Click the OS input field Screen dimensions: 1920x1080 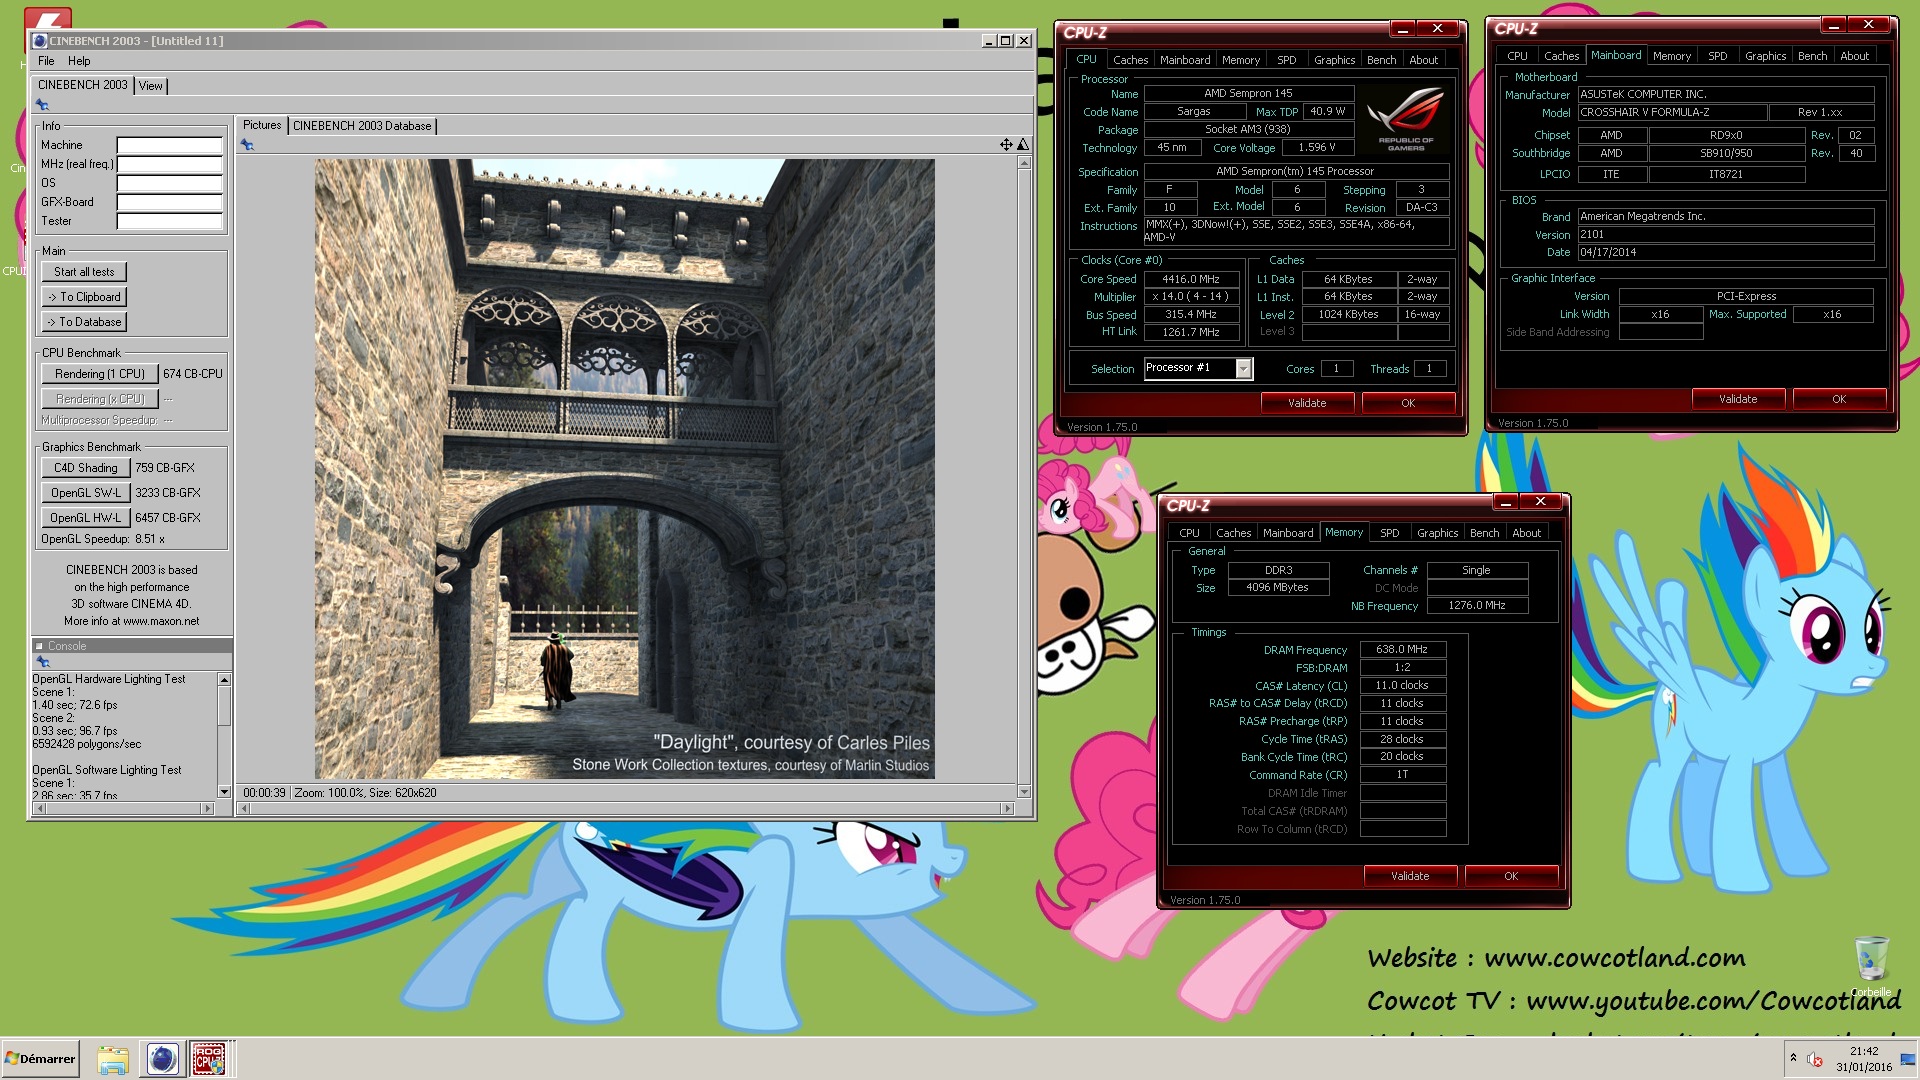(169, 183)
